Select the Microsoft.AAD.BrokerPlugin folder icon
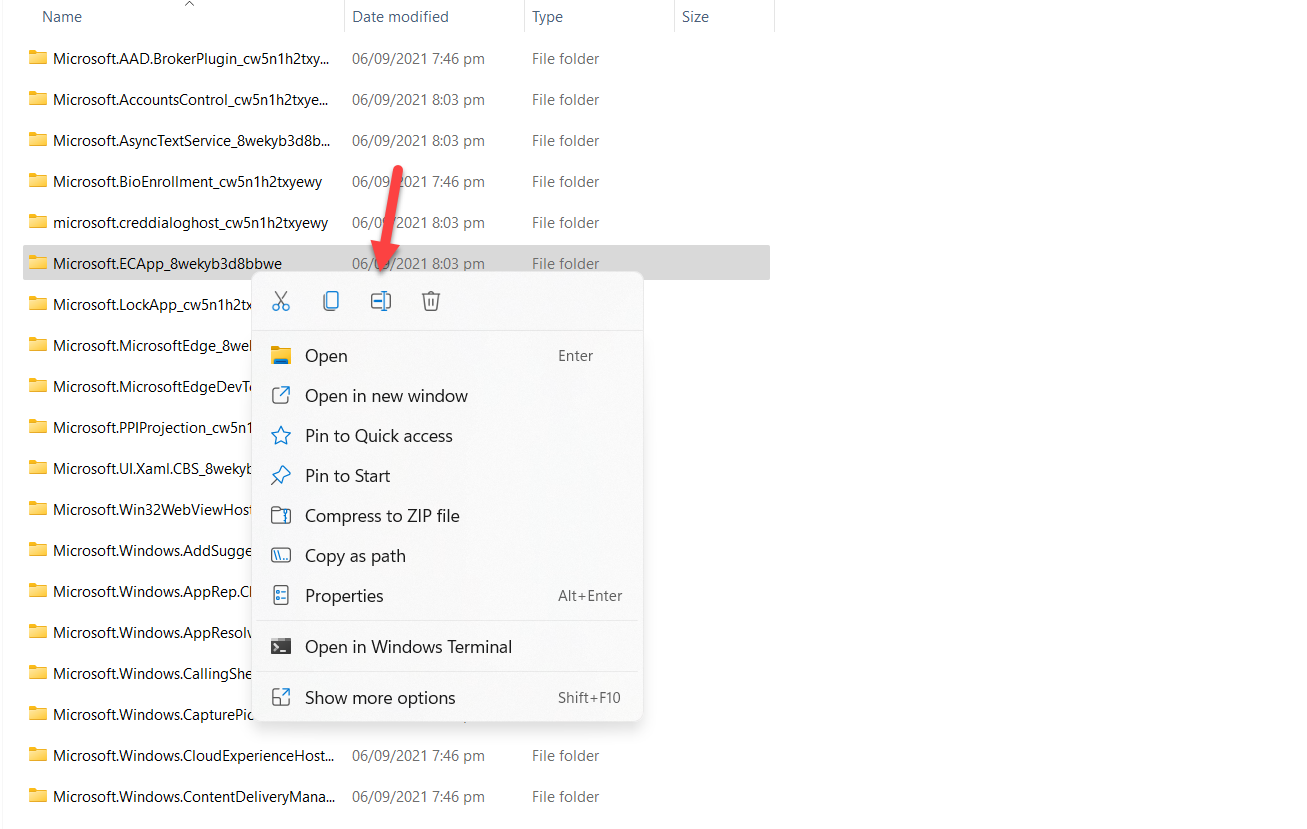The width and height of the screenshot is (1307, 829). pos(38,58)
